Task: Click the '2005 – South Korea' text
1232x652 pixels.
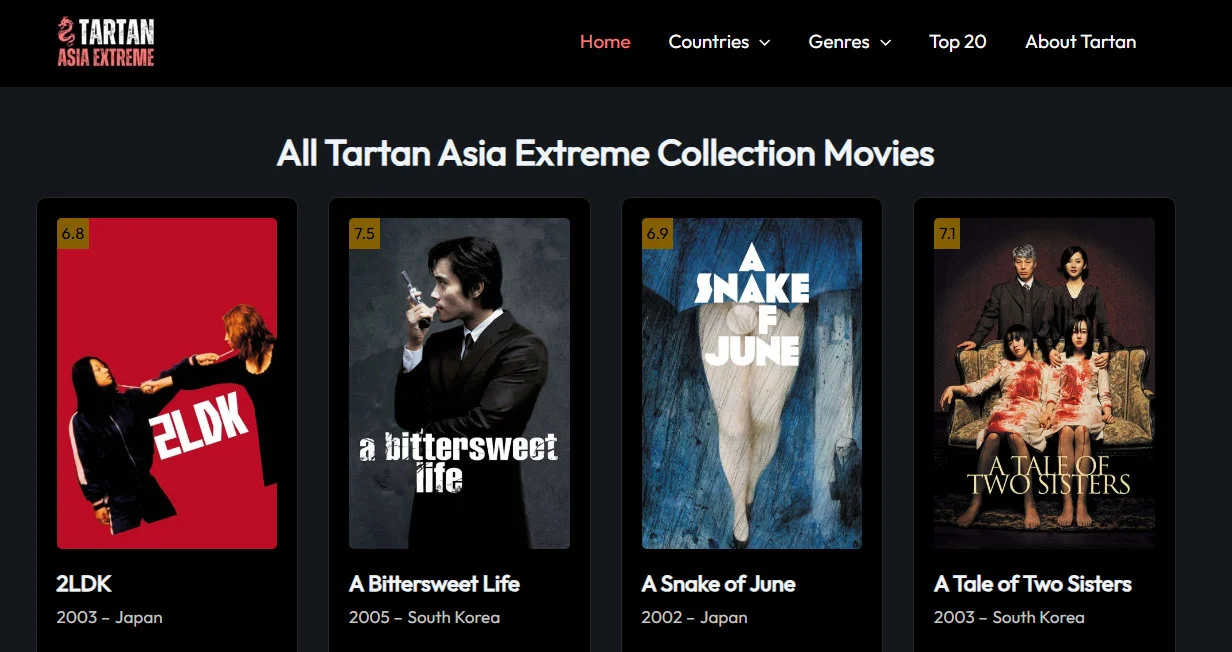Action: 424,617
